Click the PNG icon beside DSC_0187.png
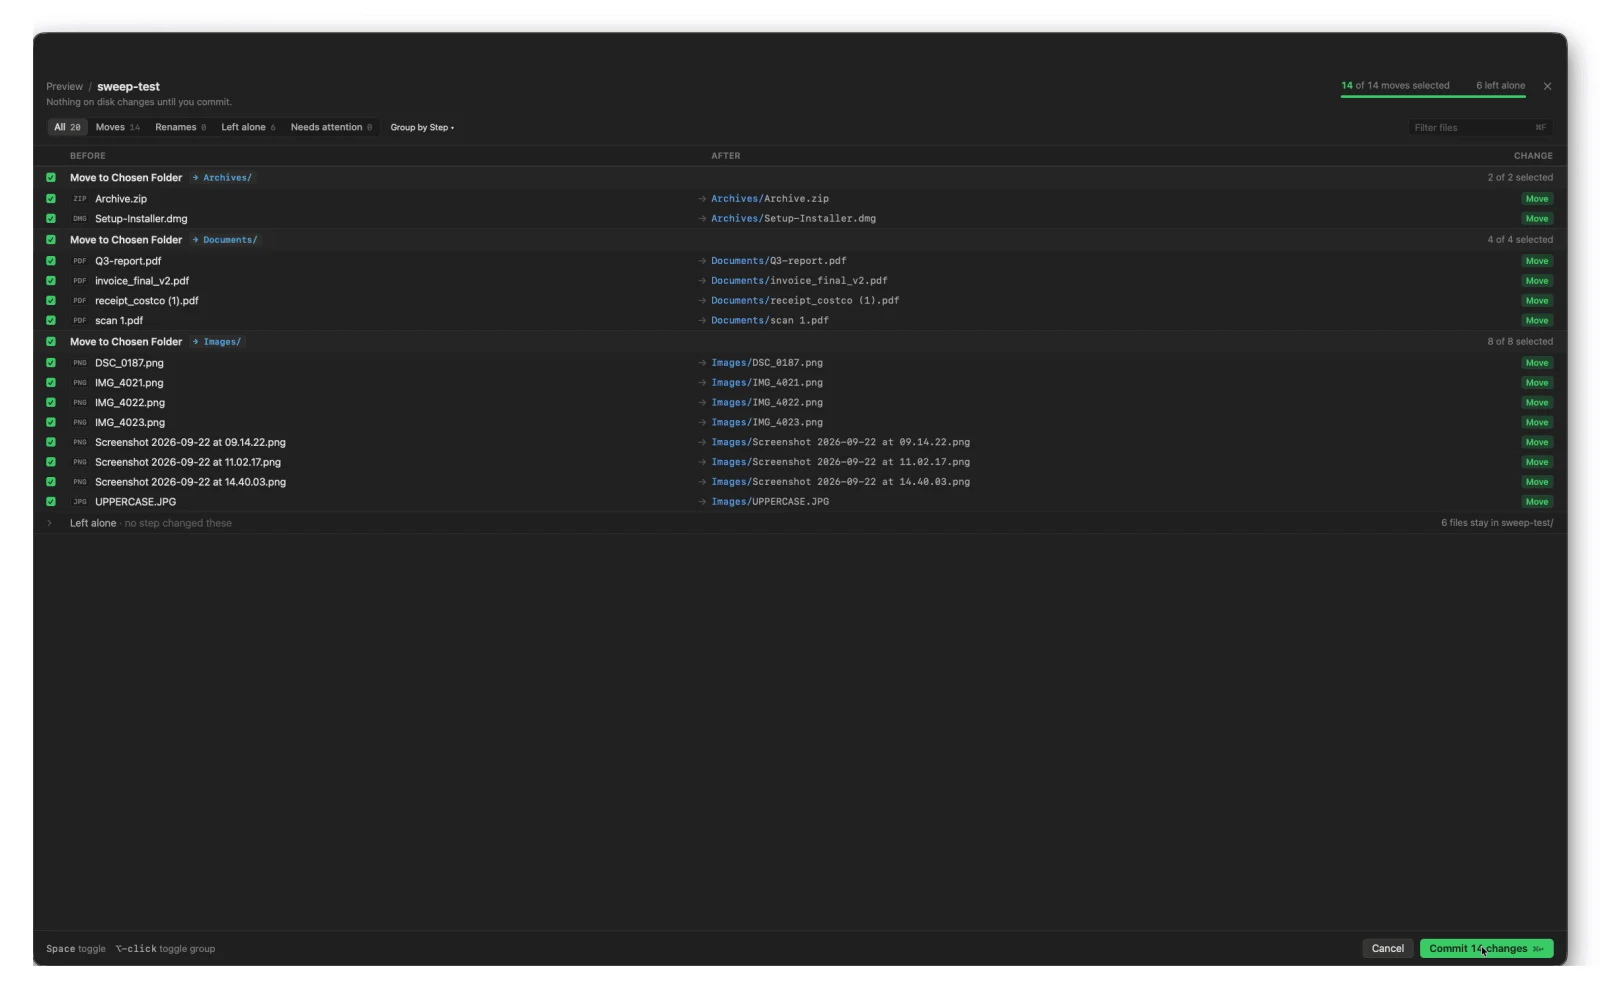Viewport: 1600px width, 999px height. click(80, 363)
